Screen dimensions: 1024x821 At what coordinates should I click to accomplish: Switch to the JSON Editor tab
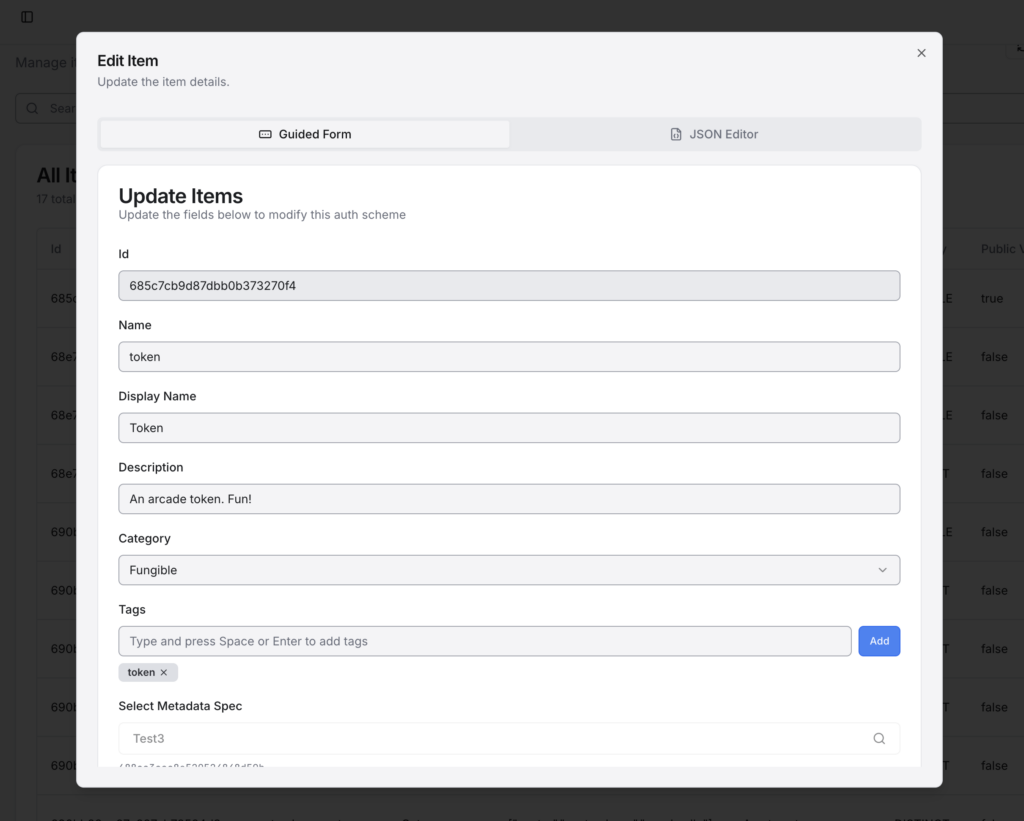tap(714, 134)
